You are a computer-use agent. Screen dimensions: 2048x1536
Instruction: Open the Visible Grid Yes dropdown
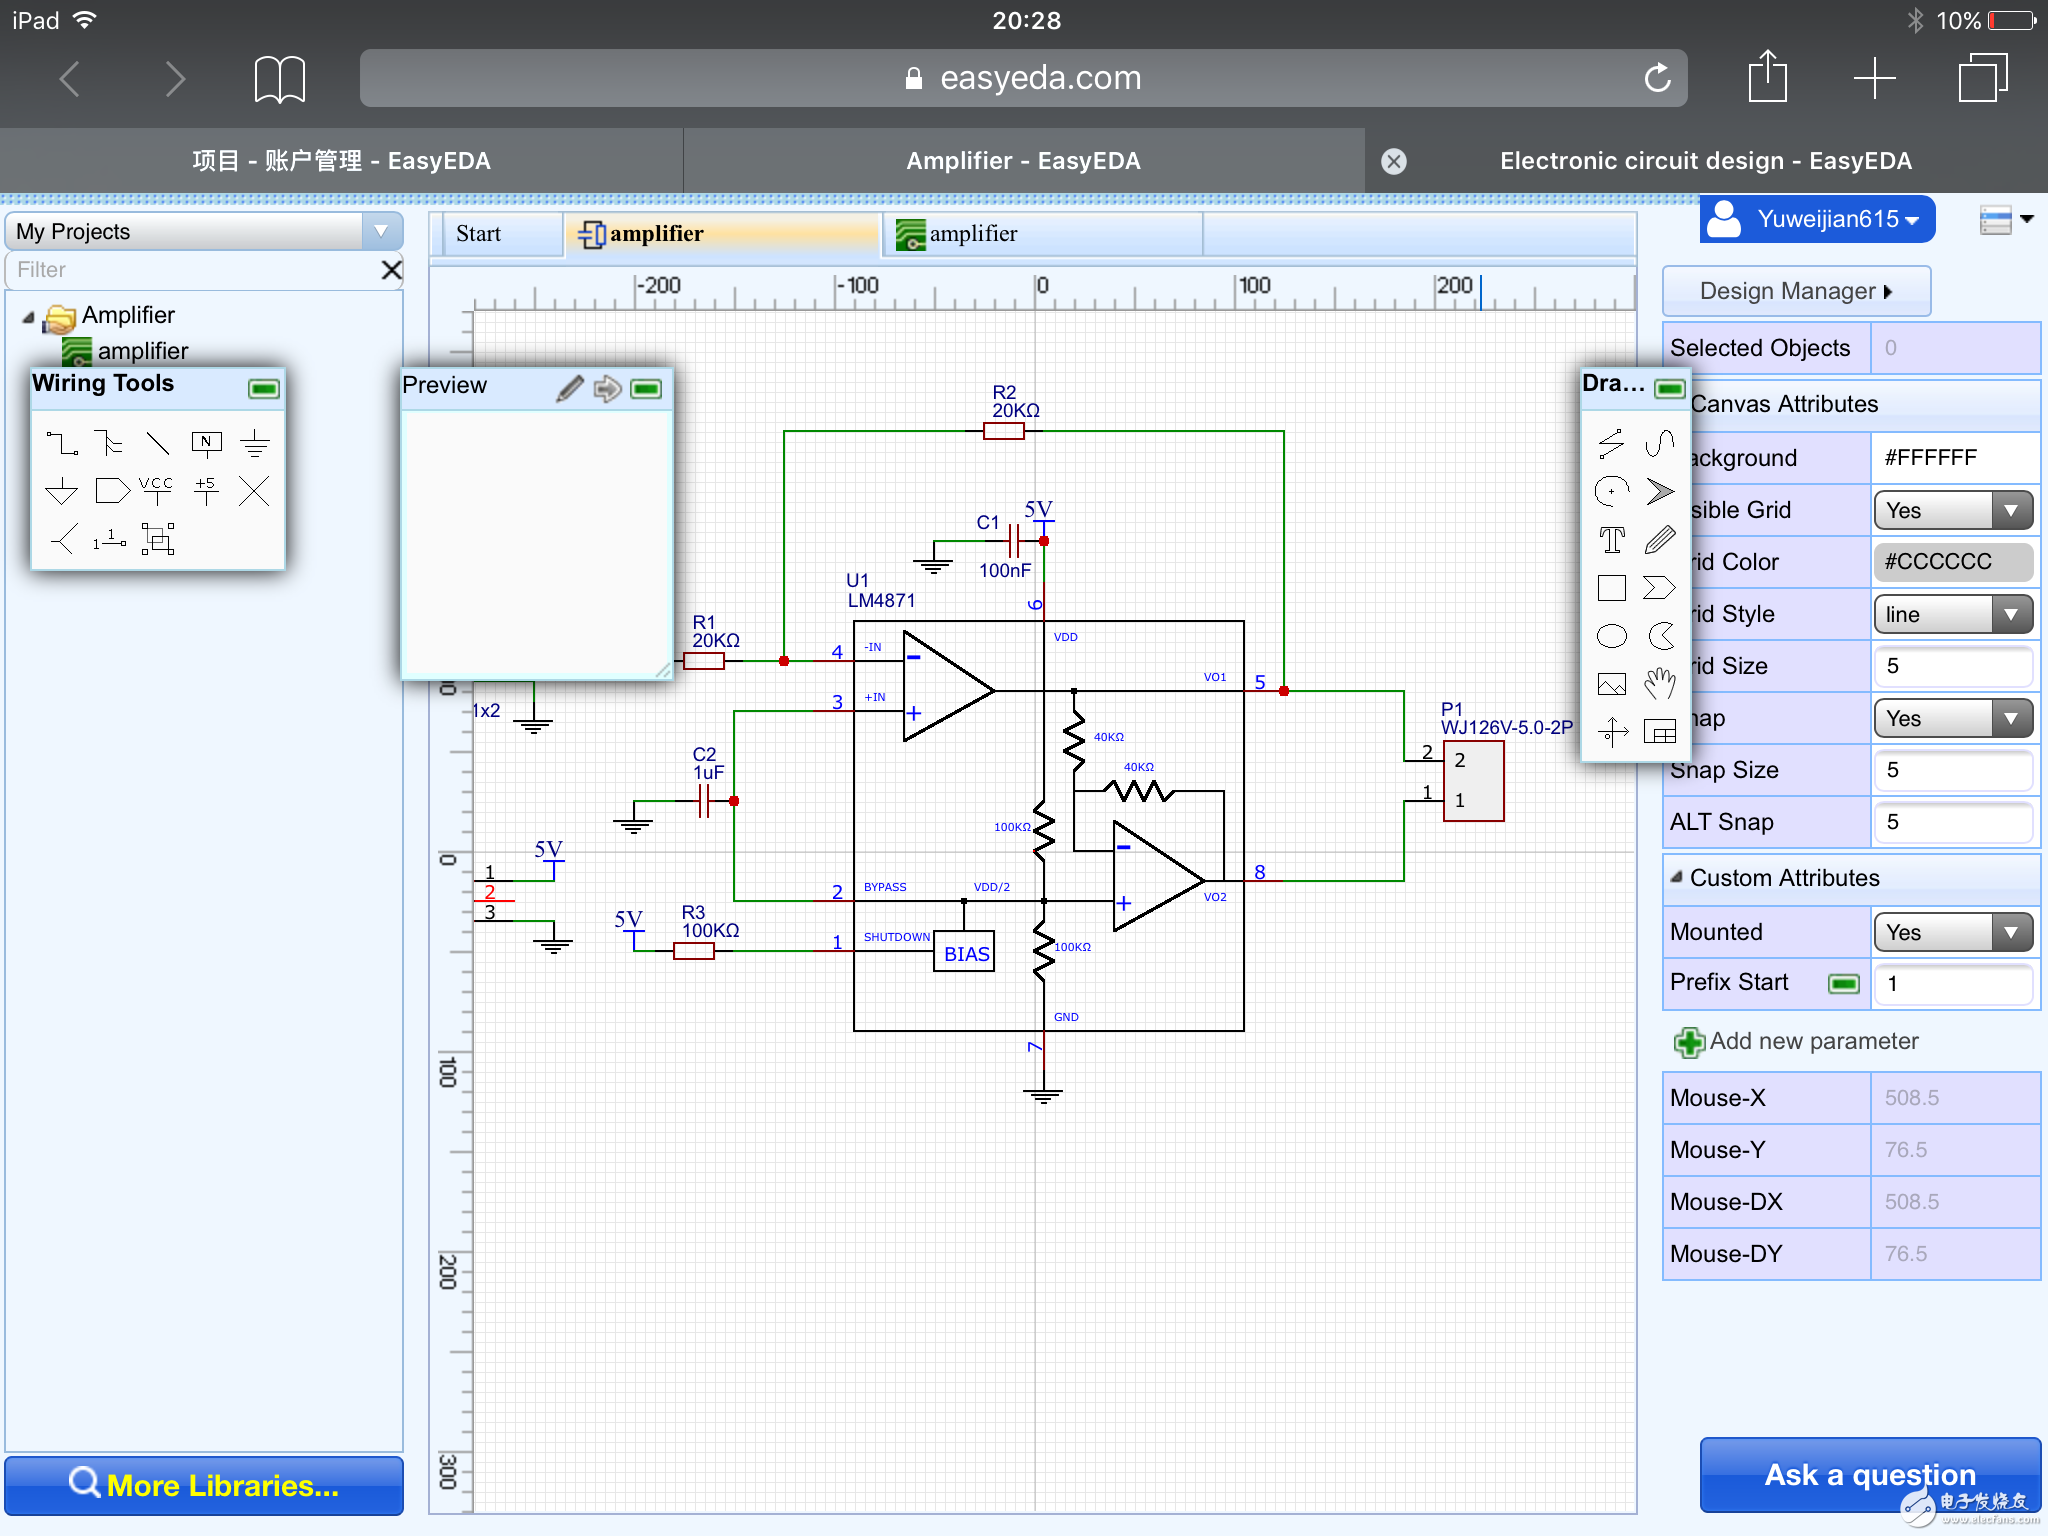click(x=1952, y=511)
